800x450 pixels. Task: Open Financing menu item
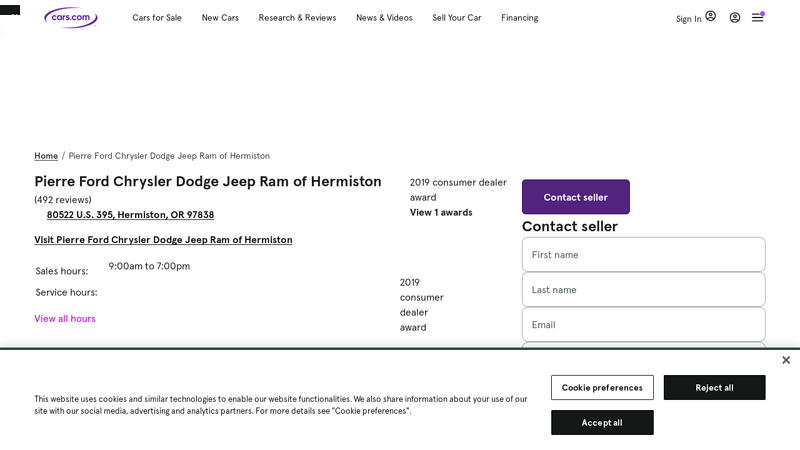click(x=519, y=18)
